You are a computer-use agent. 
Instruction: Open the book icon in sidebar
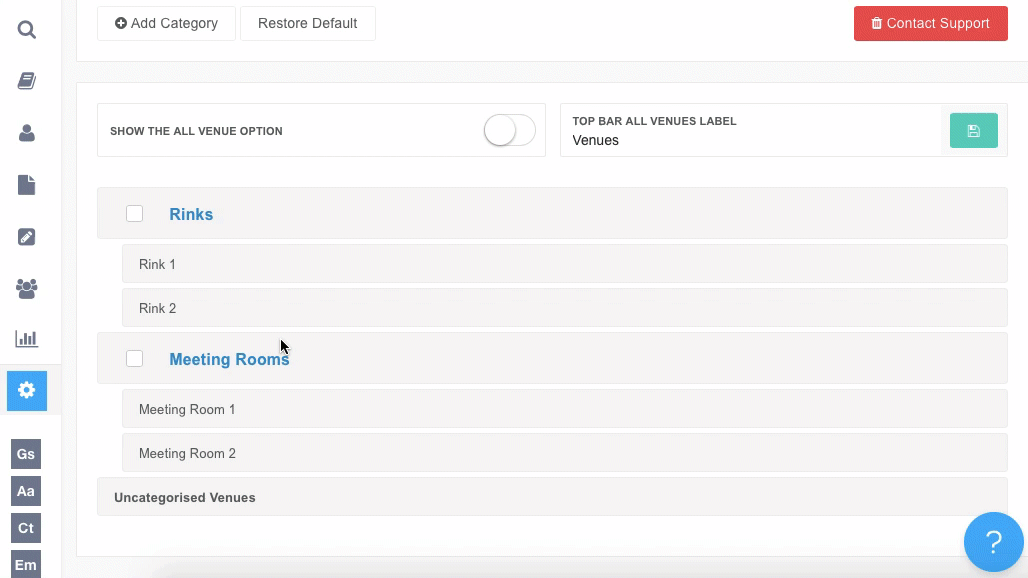click(x=27, y=81)
